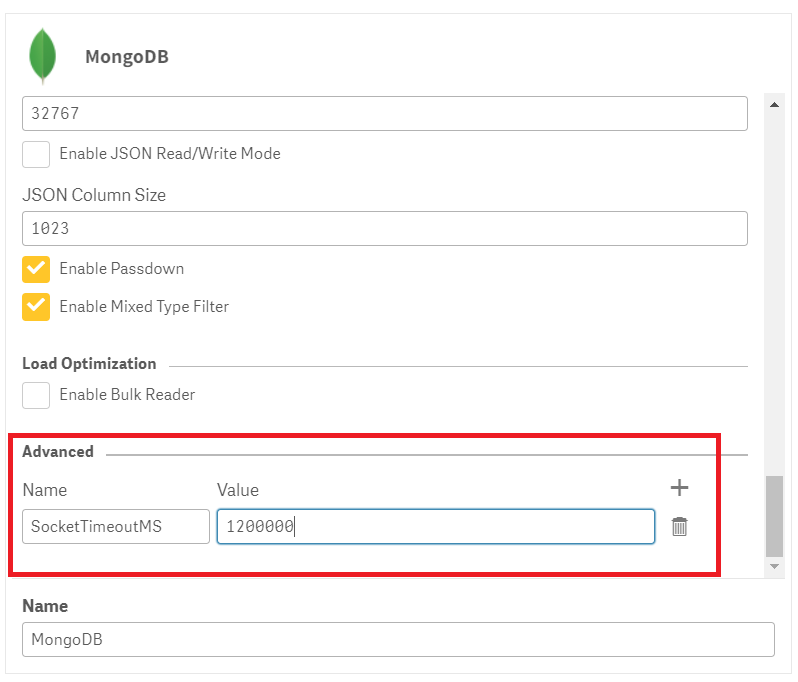798x682 pixels.
Task: Select the SocketTimeoutMS property name field
Action: 115,526
